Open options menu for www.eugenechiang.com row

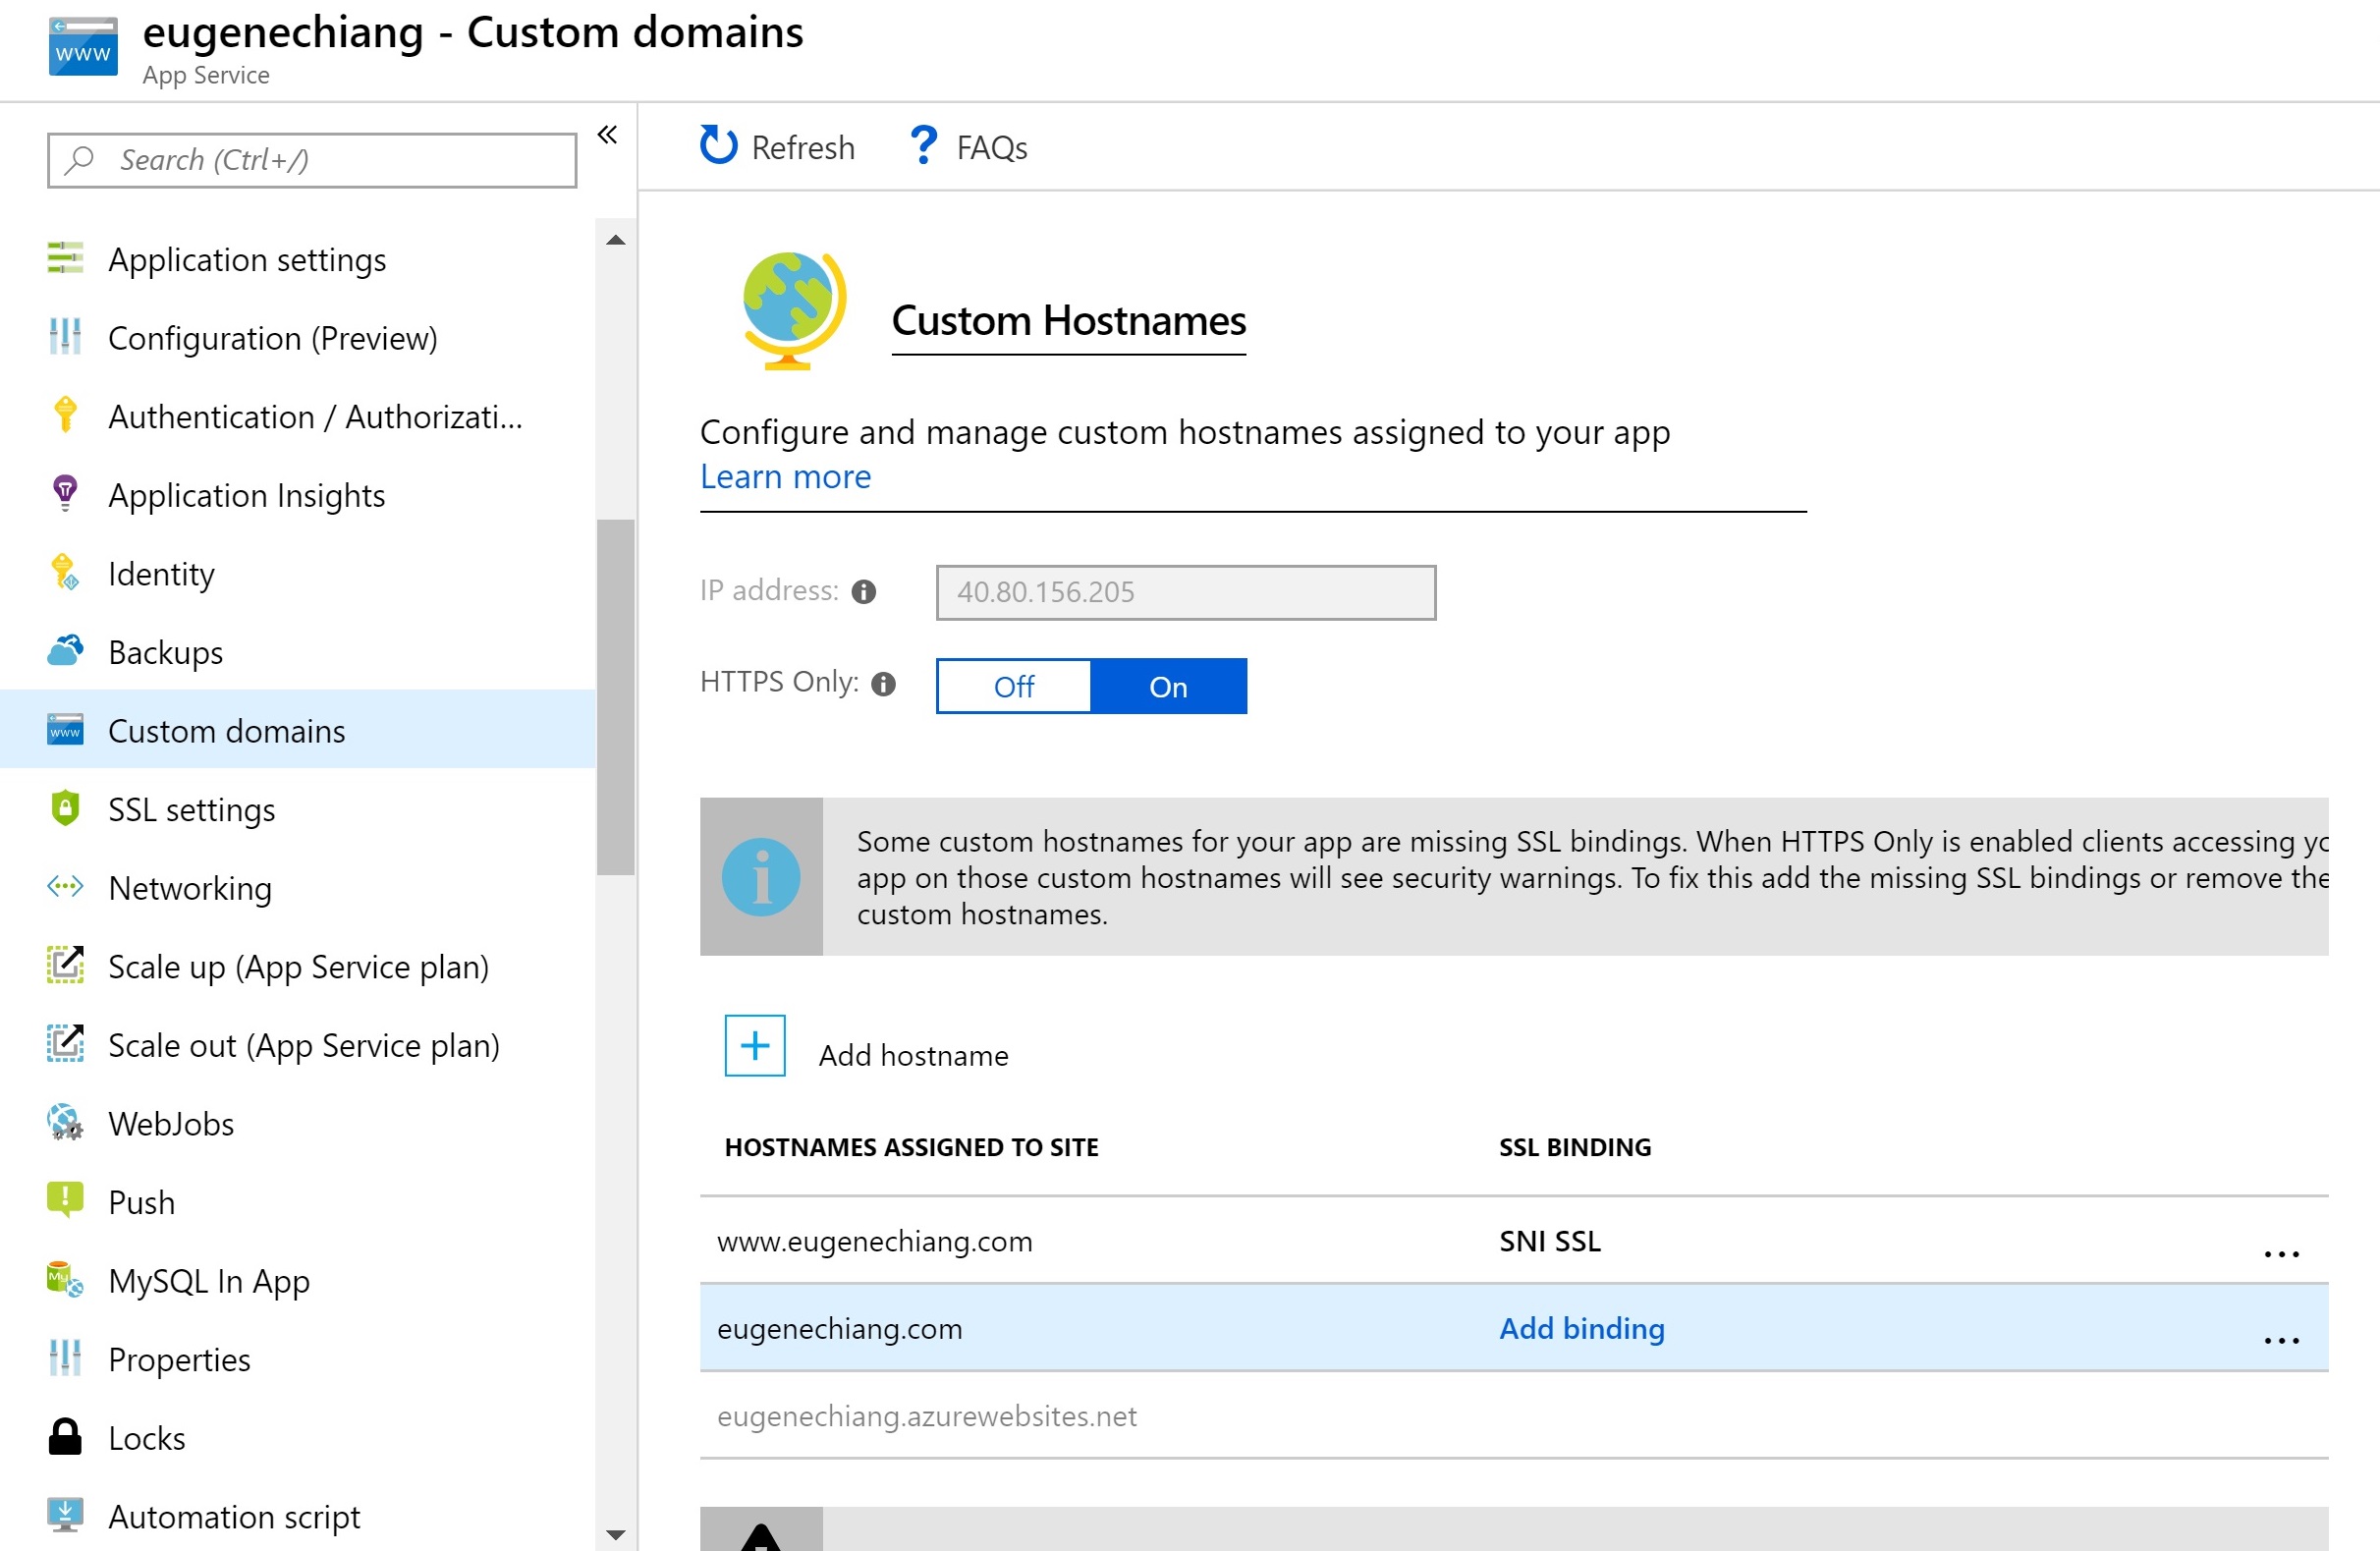(2282, 1253)
